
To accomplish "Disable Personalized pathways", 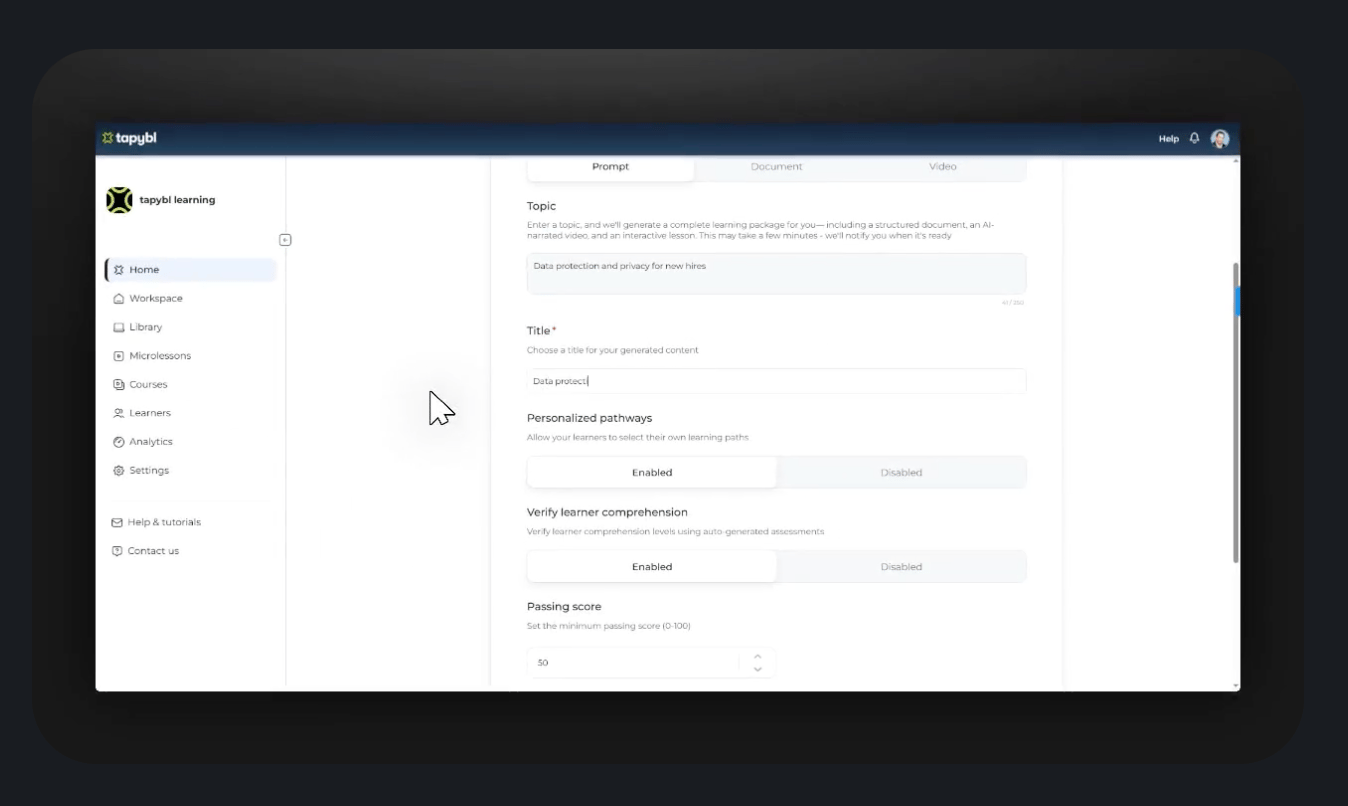I will tap(901, 473).
